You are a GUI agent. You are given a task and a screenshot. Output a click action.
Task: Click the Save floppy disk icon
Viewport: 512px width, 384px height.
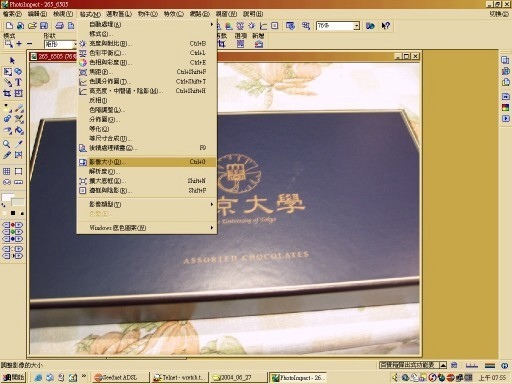(x=44, y=26)
